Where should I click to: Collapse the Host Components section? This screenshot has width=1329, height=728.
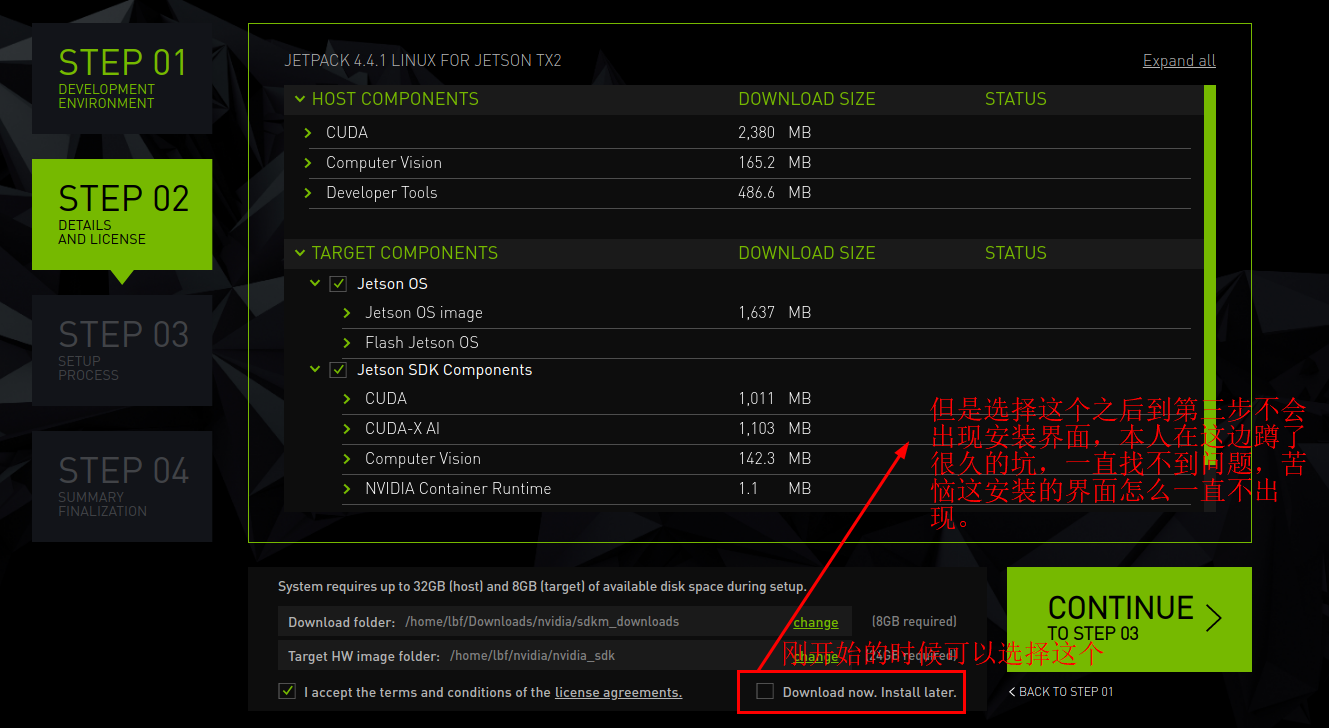299,99
